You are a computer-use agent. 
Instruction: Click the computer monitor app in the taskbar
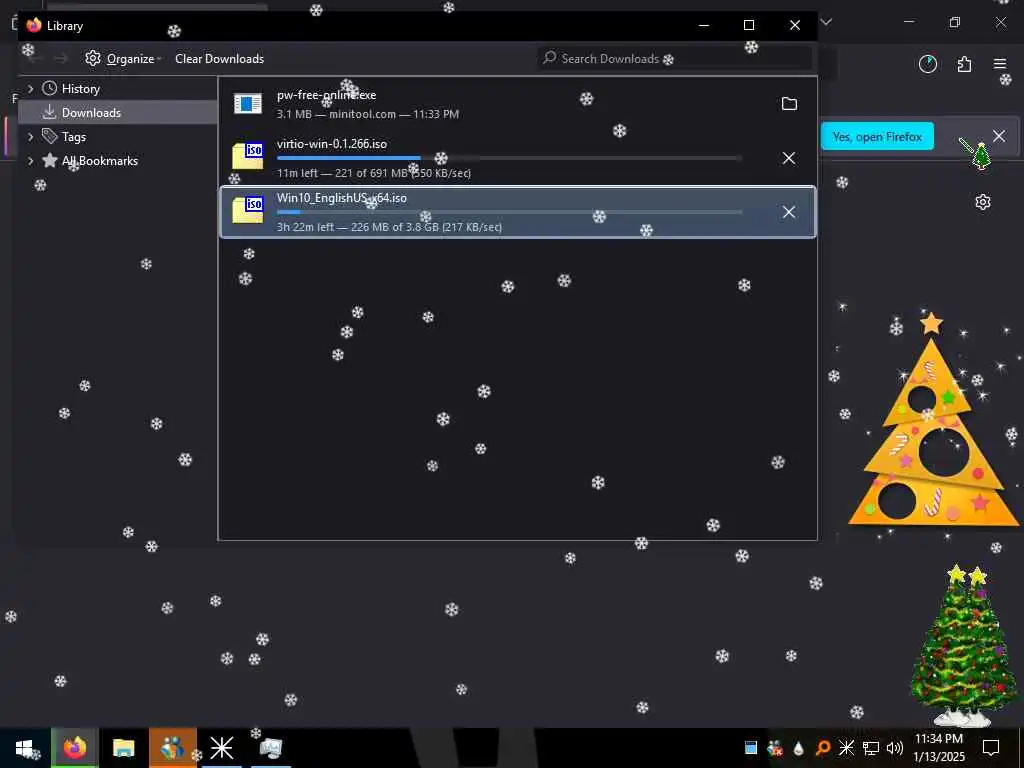click(270, 748)
